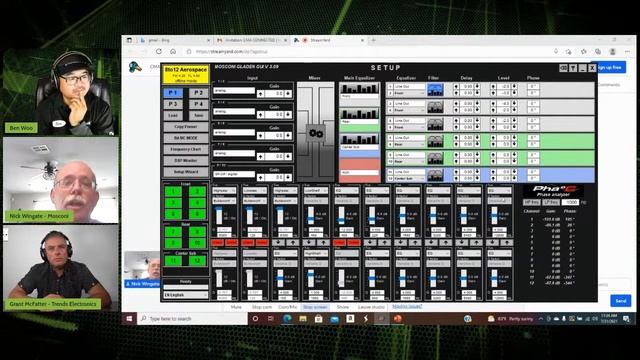Click the funnel icon in Setup title bar
Image resolution: width=640 pixels, height=360 pixels.
tap(573, 68)
